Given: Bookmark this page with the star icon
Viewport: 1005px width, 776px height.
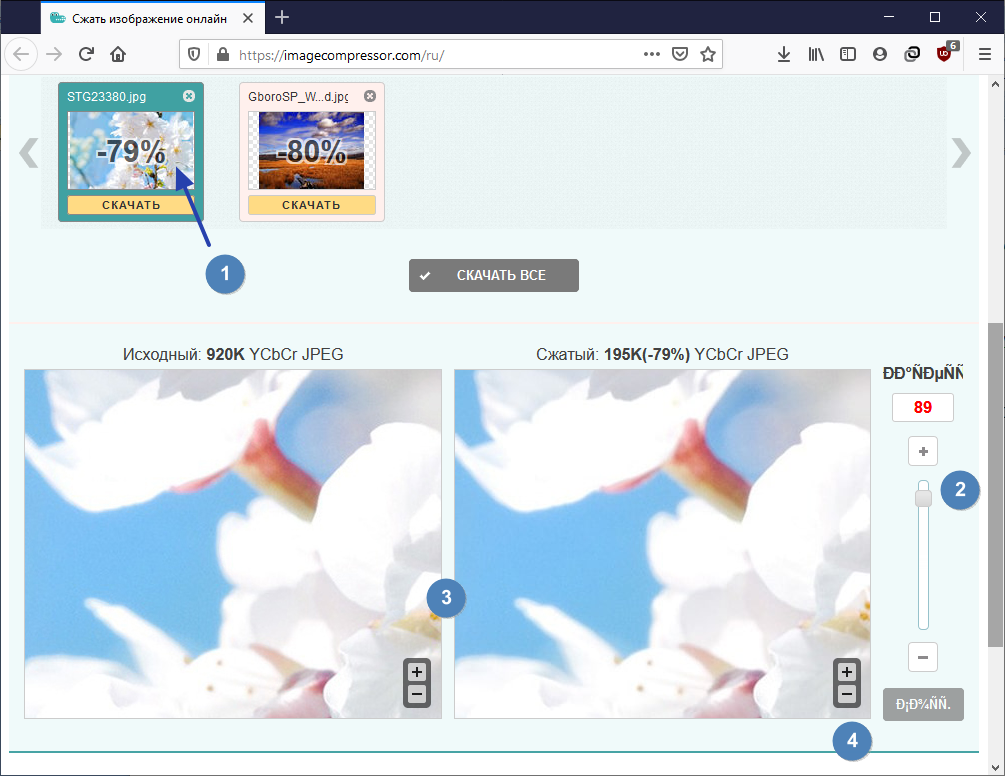Looking at the screenshot, I should (x=708, y=54).
